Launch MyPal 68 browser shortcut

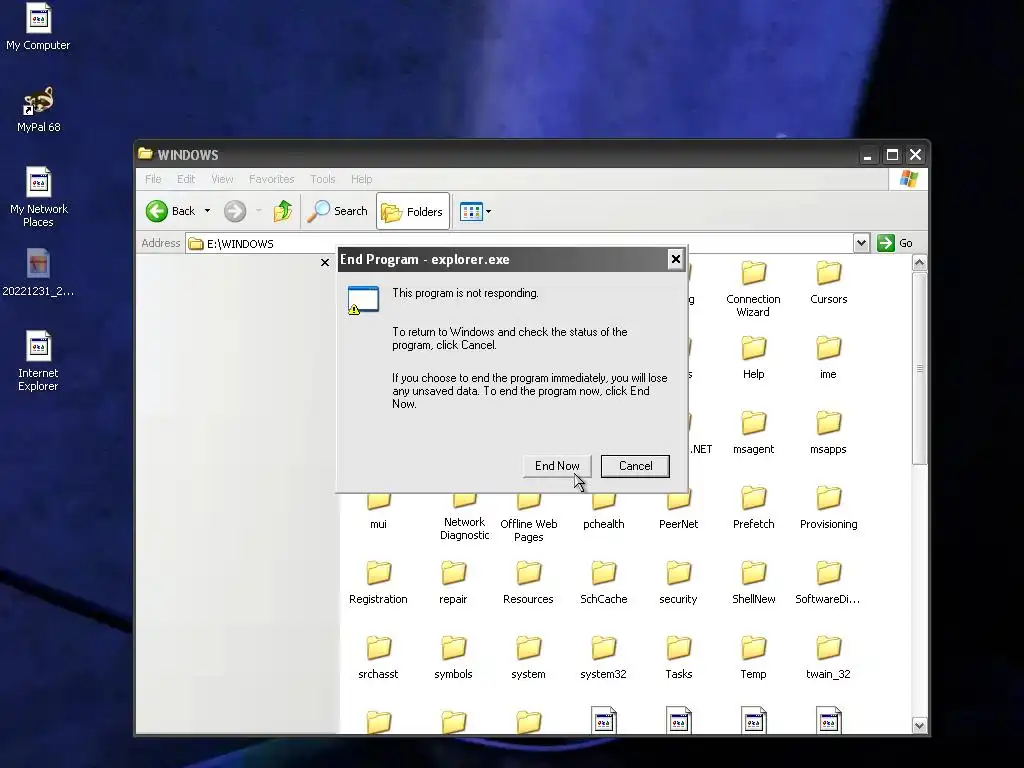coord(38,110)
